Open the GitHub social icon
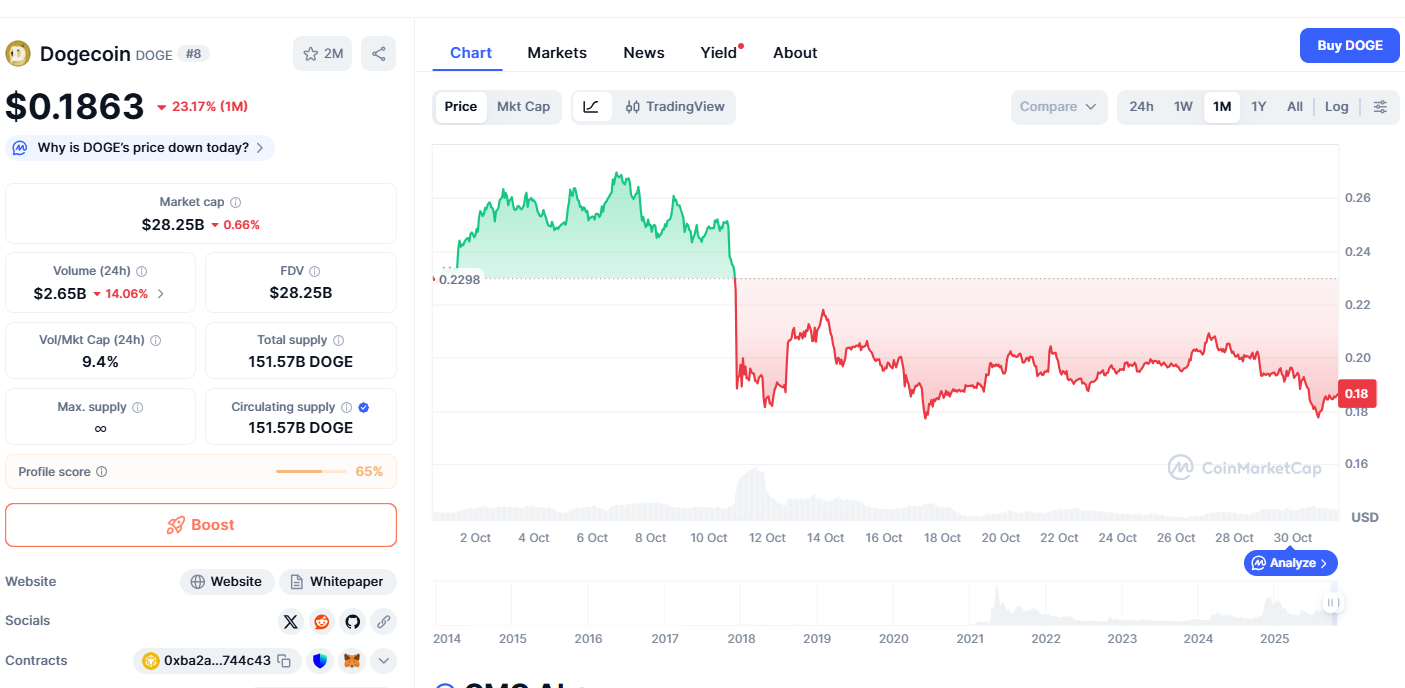This screenshot has width=1405, height=688. [x=353, y=622]
